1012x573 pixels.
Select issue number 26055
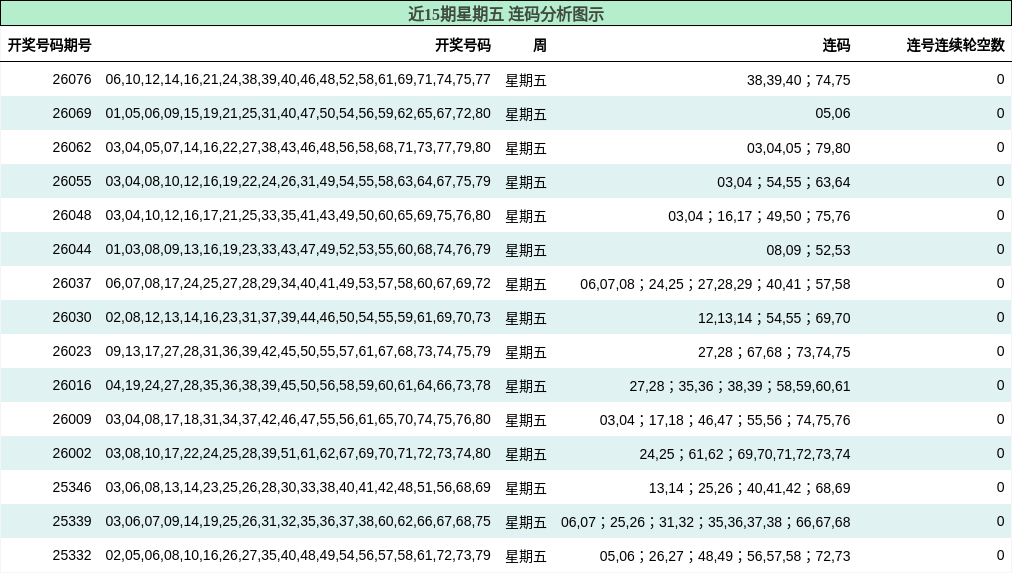pos(72,181)
